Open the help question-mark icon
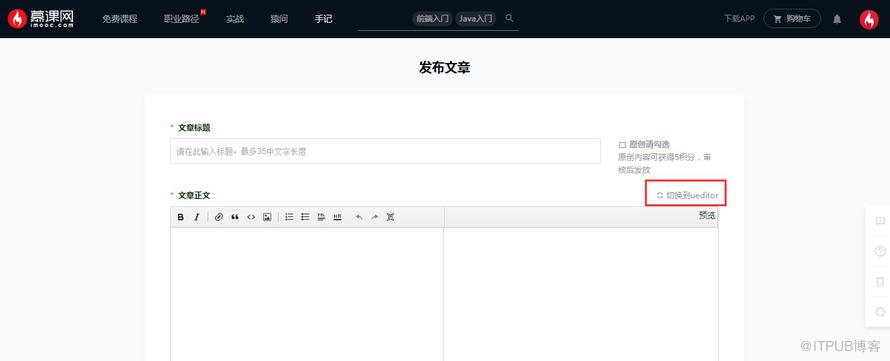Image resolution: width=890 pixels, height=361 pixels. pyautogui.click(x=880, y=251)
